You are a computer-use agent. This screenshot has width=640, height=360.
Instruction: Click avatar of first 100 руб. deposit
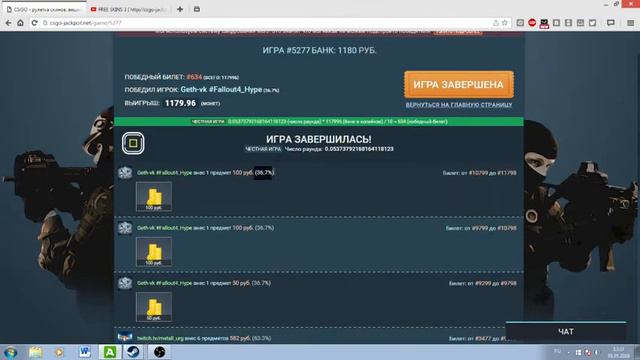[125, 173]
